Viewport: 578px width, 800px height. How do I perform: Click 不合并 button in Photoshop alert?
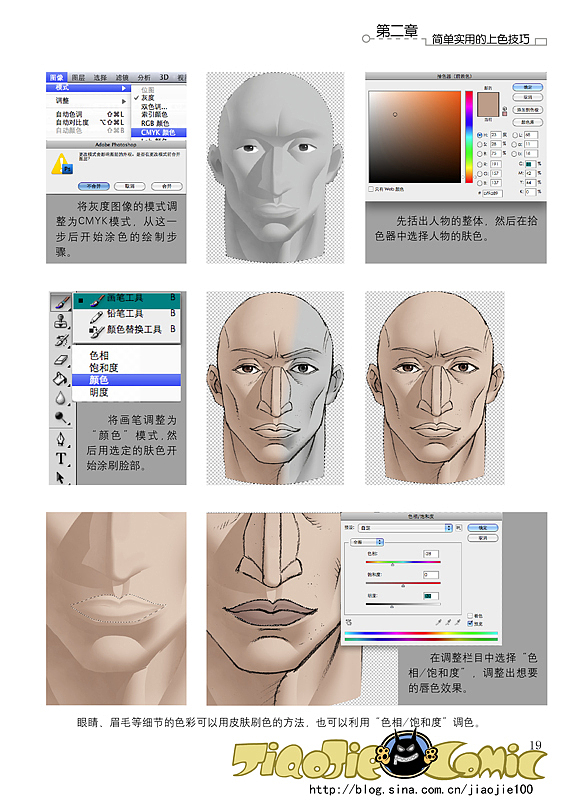tap(94, 186)
